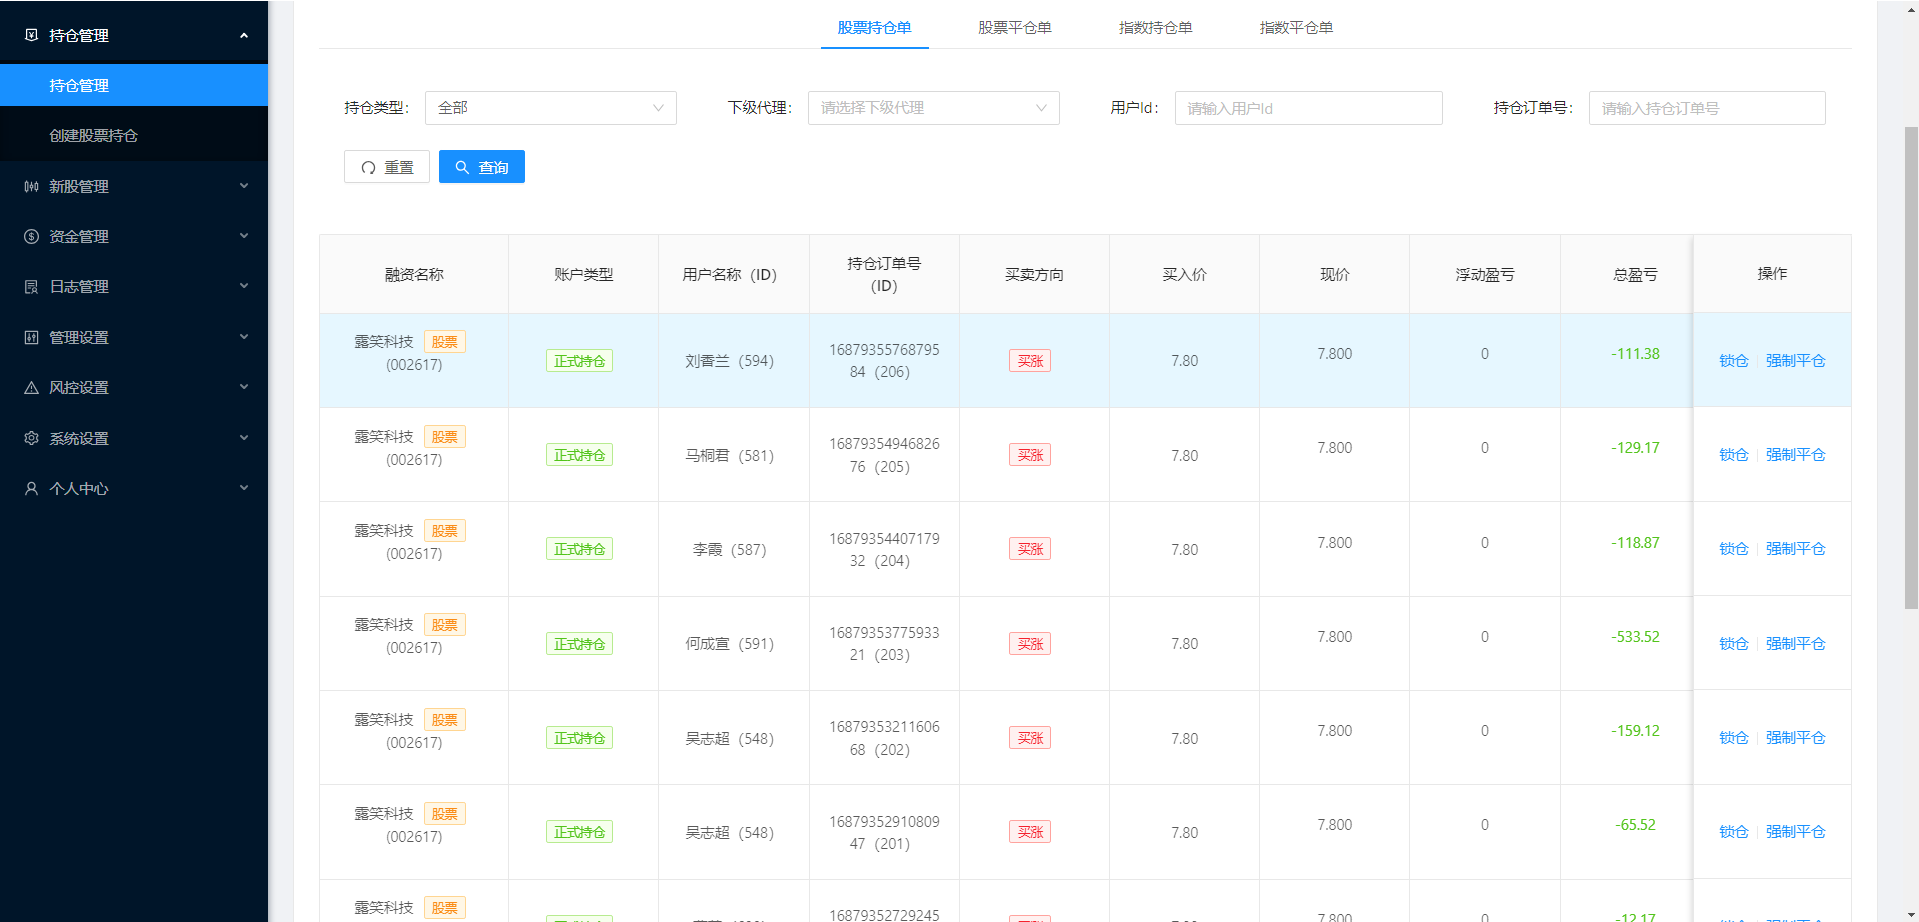Switch to the 股票平仓单 tab

1014,28
